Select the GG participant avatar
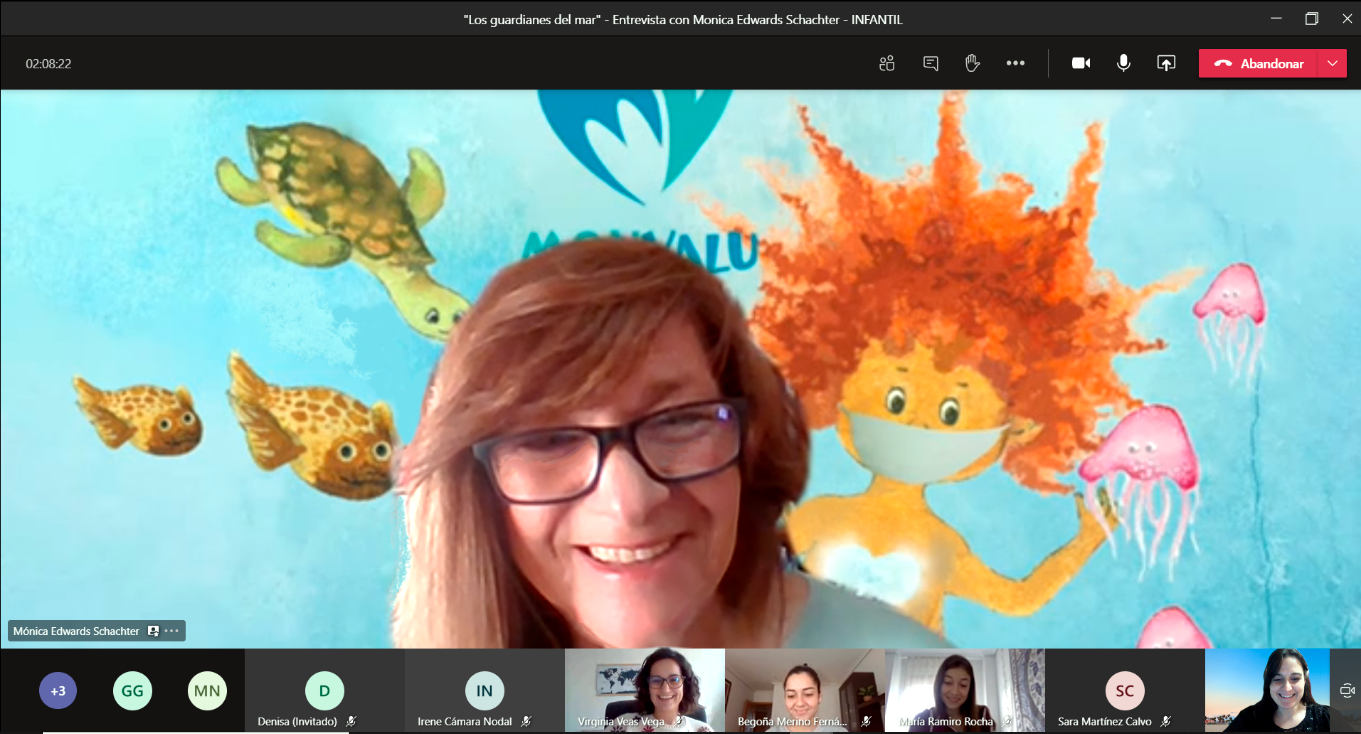The height and width of the screenshot is (734, 1361). coord(132,690)
